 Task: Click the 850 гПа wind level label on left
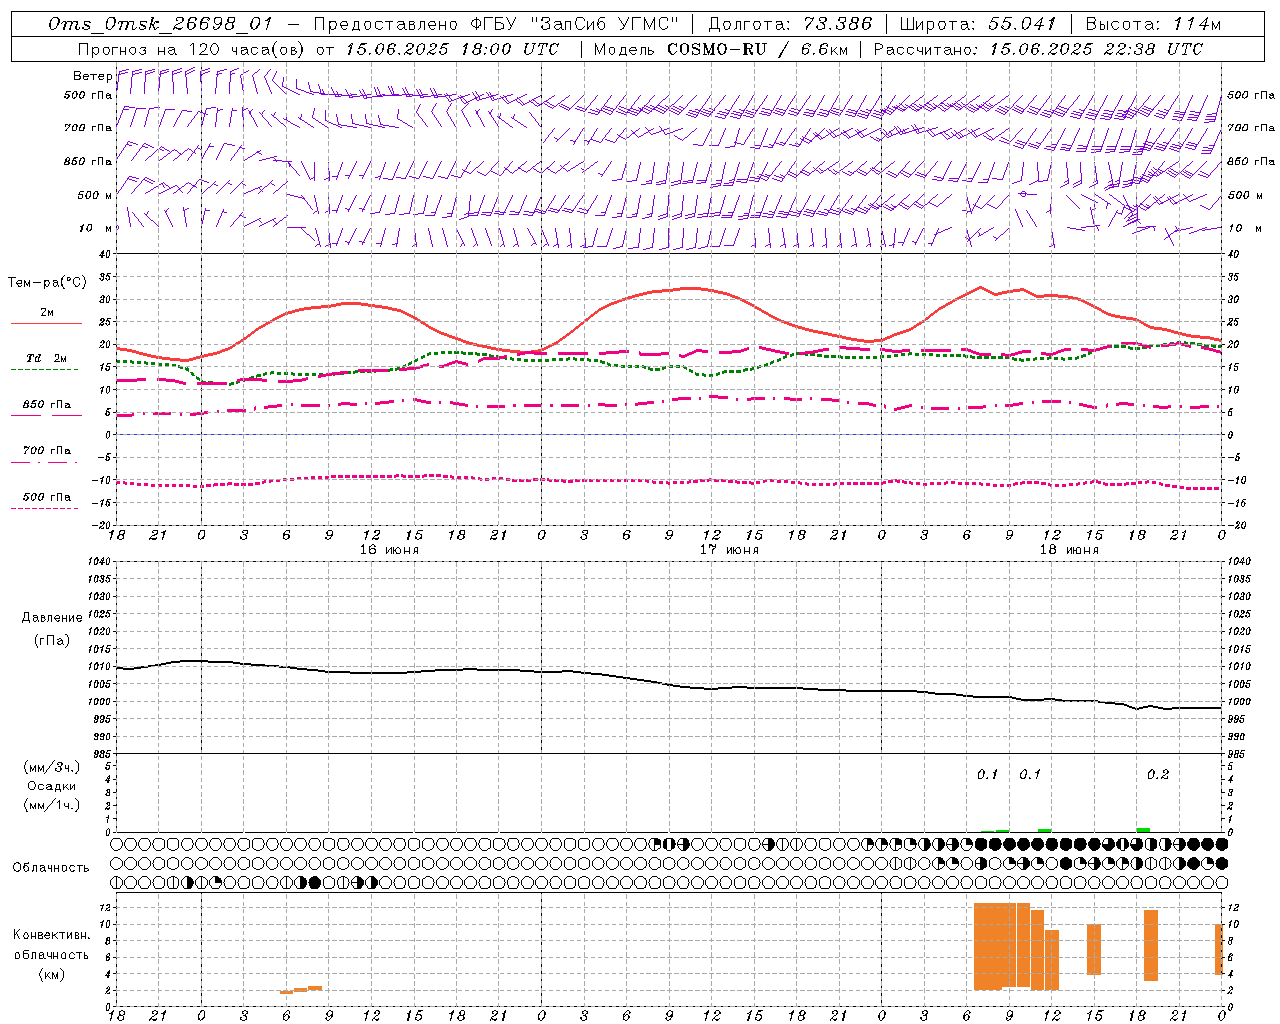click(x=88, y=161)
